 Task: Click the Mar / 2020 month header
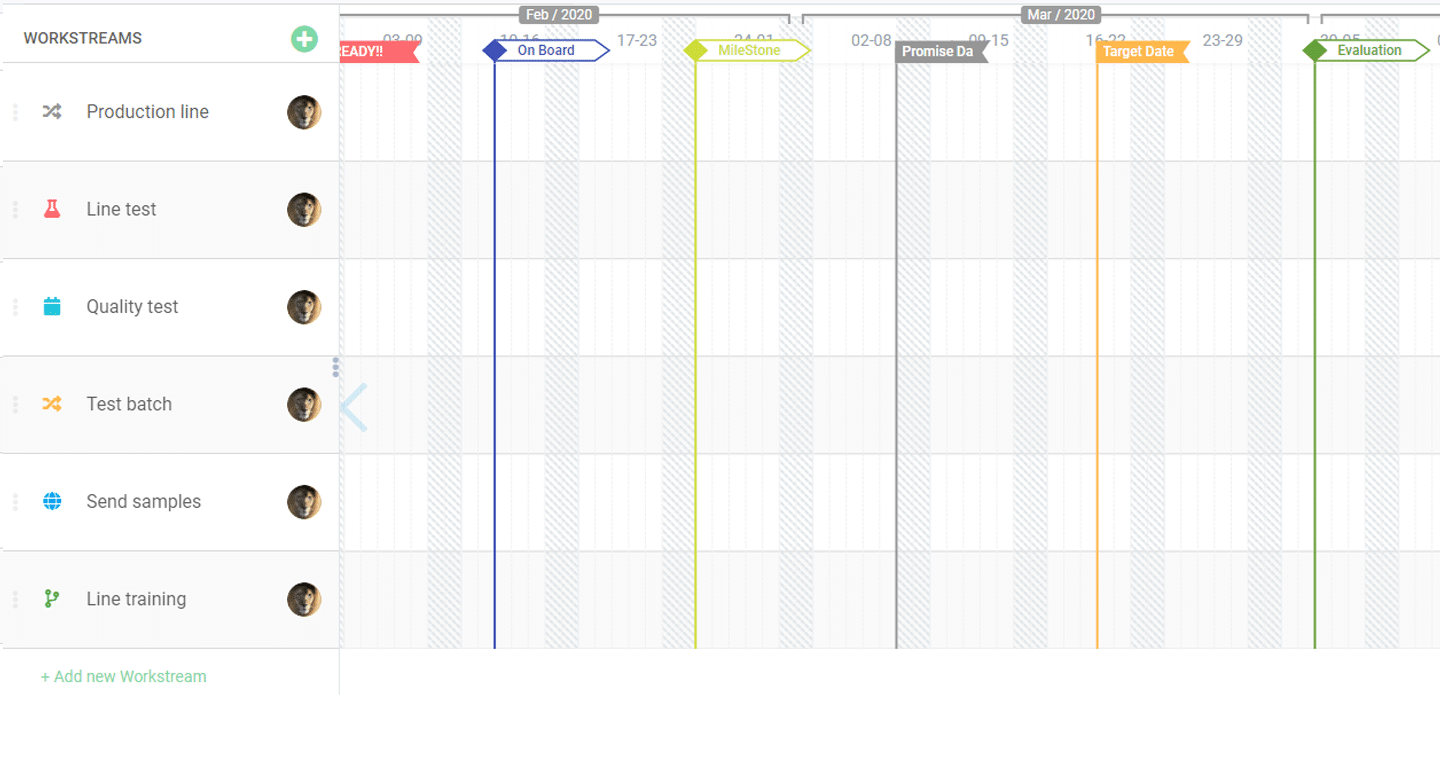(1061, 15)
